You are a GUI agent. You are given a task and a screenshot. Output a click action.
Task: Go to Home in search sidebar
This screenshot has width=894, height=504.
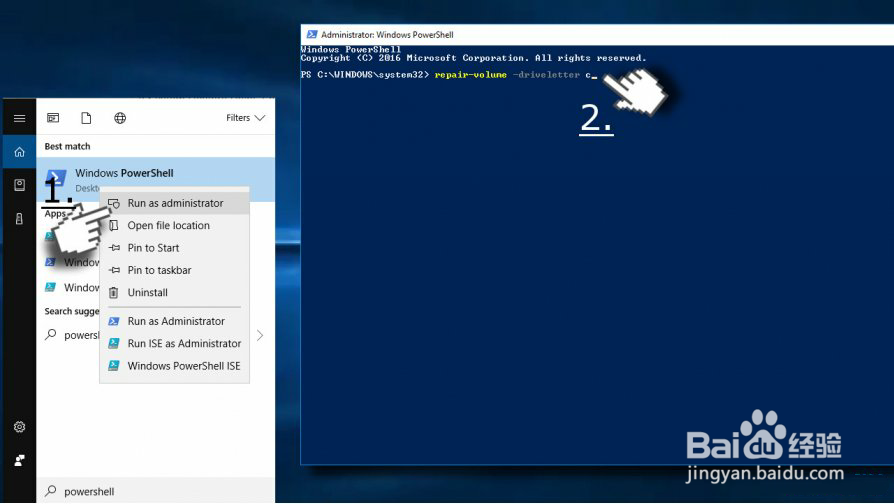[19, 152]
